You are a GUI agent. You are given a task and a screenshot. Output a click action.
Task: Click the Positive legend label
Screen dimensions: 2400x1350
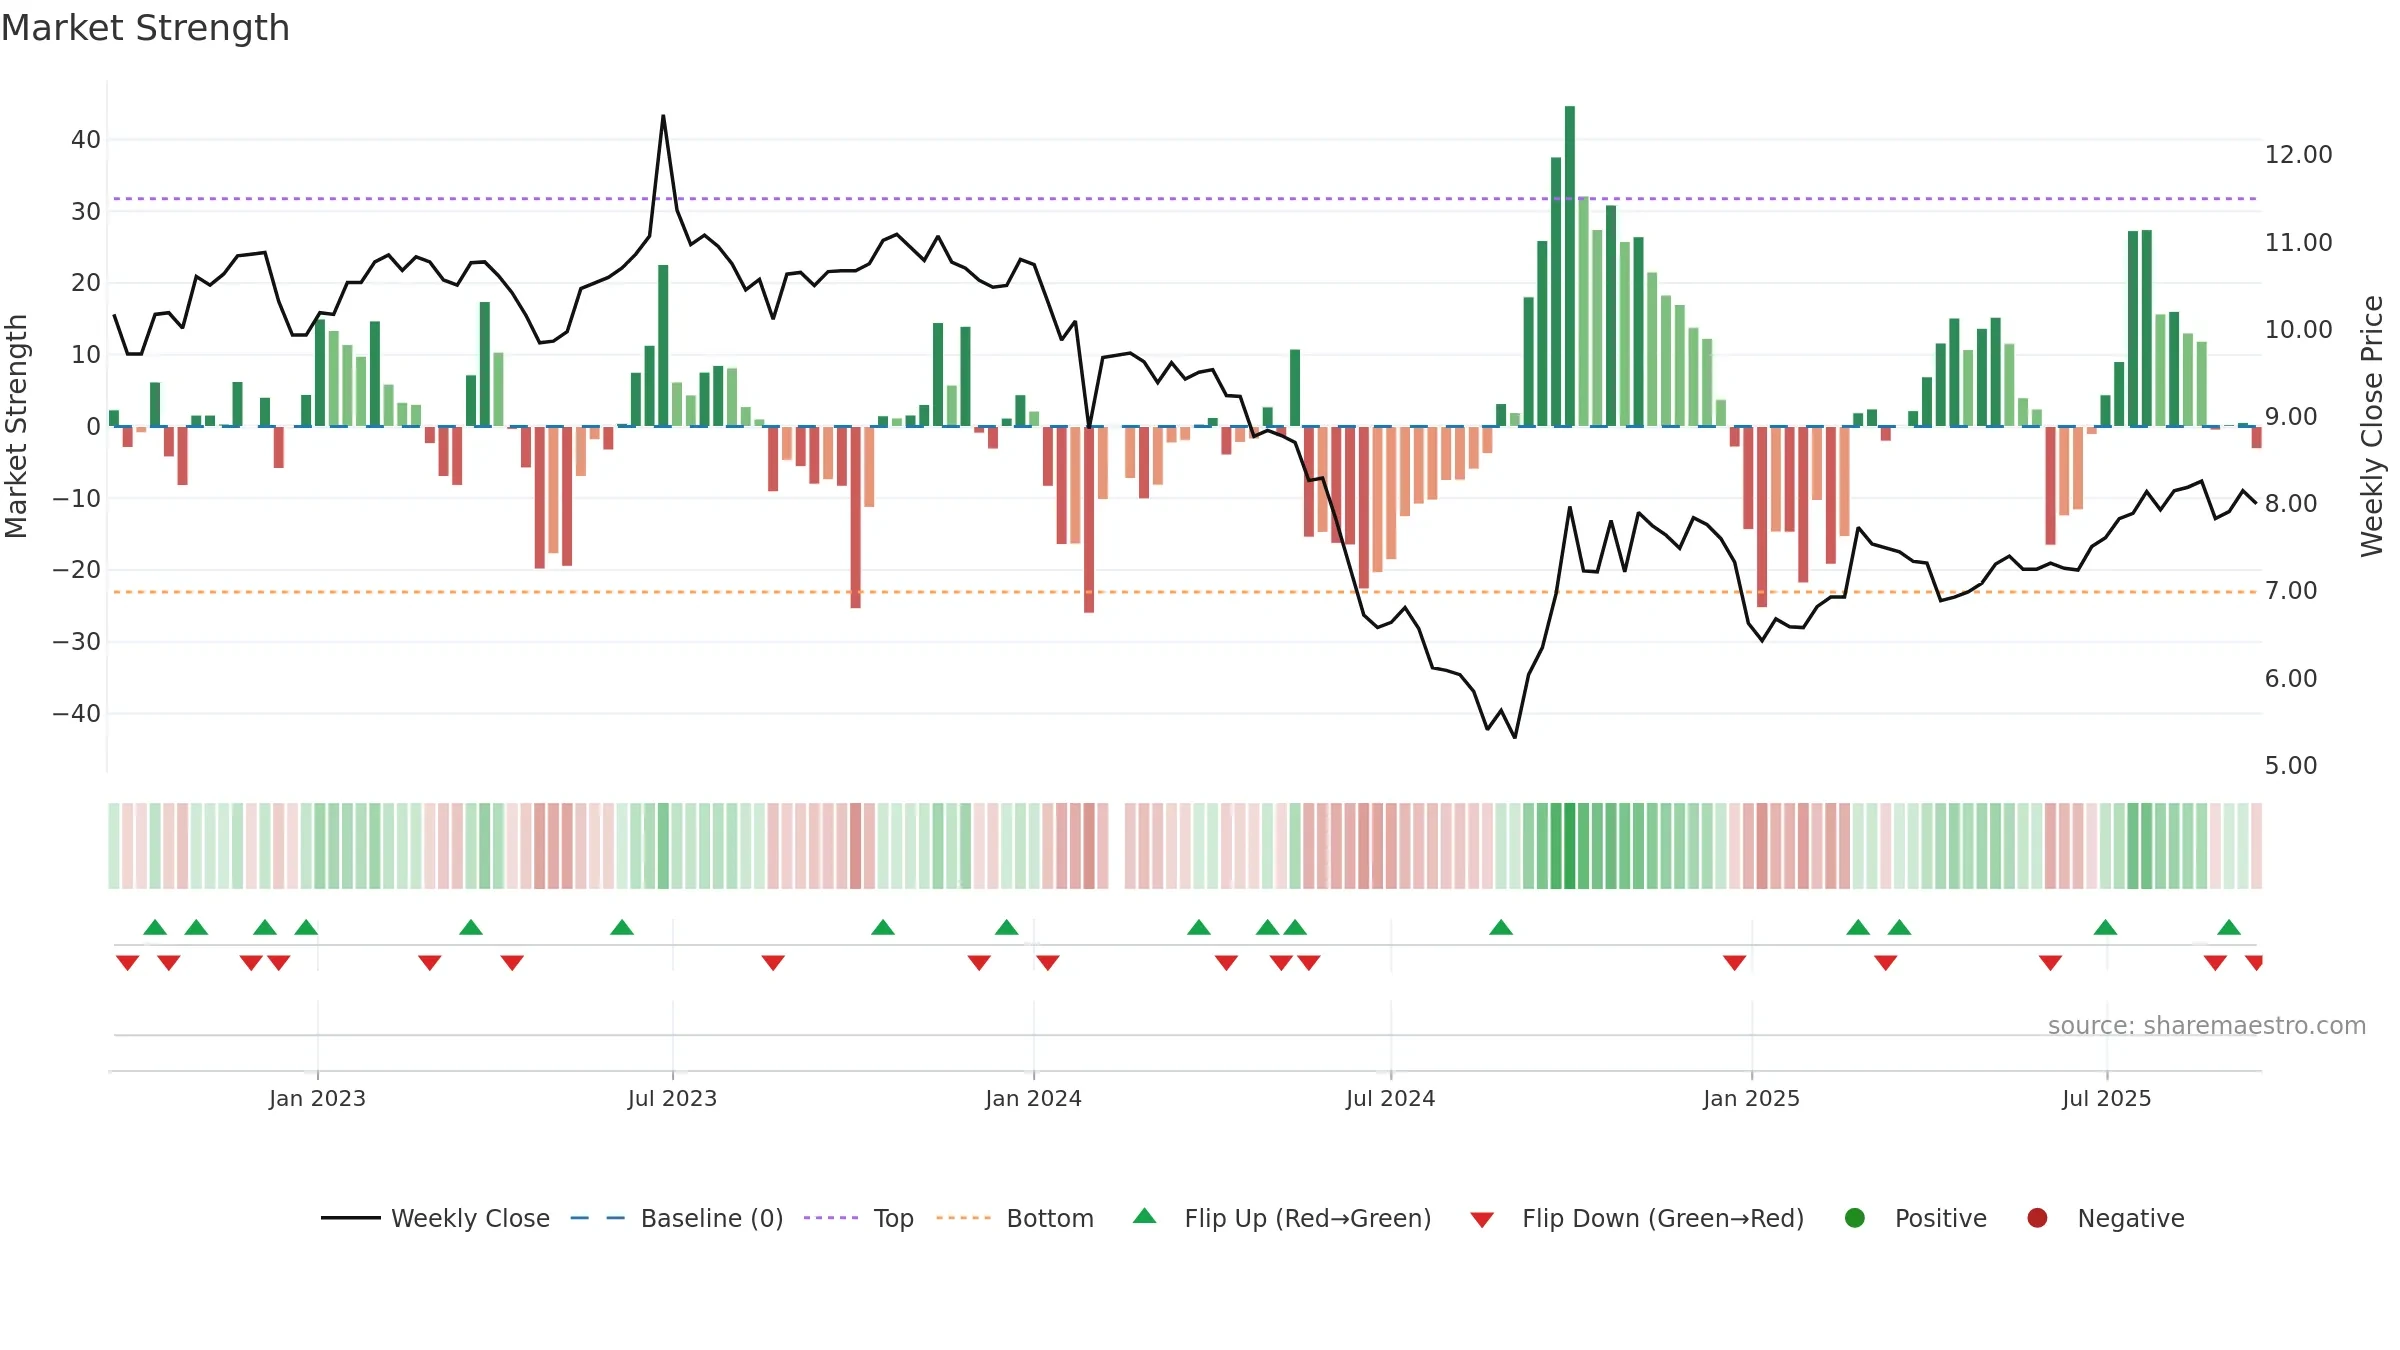click(1941, 1218)
